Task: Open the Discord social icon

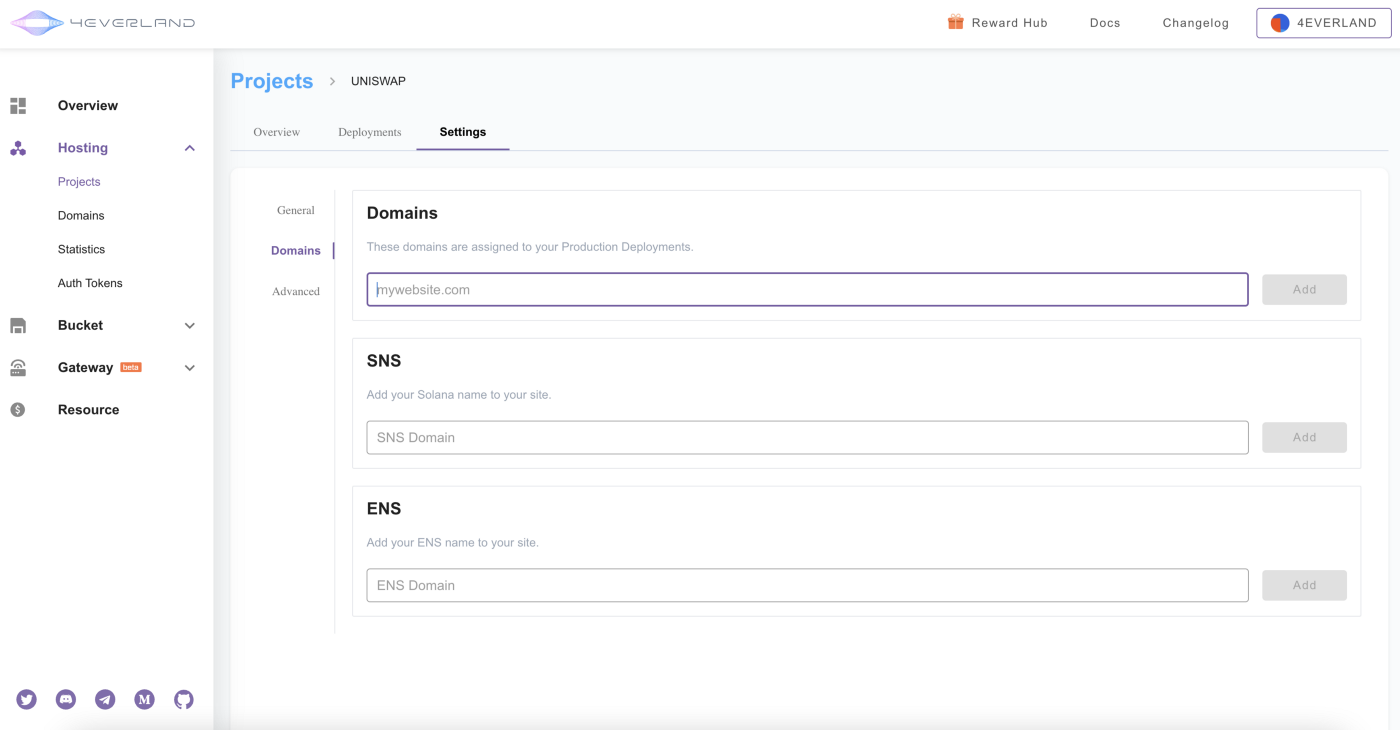Action: (x=66, y=700)
